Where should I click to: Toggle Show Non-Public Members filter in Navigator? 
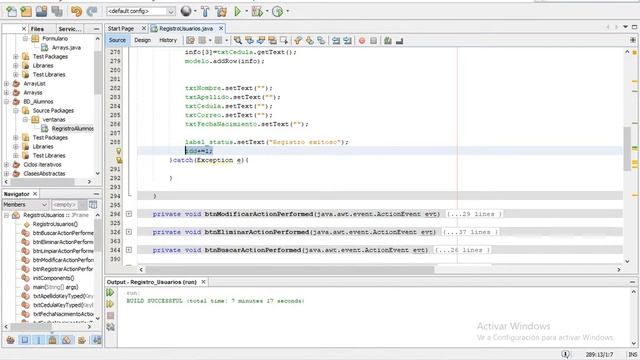[53, 340]
